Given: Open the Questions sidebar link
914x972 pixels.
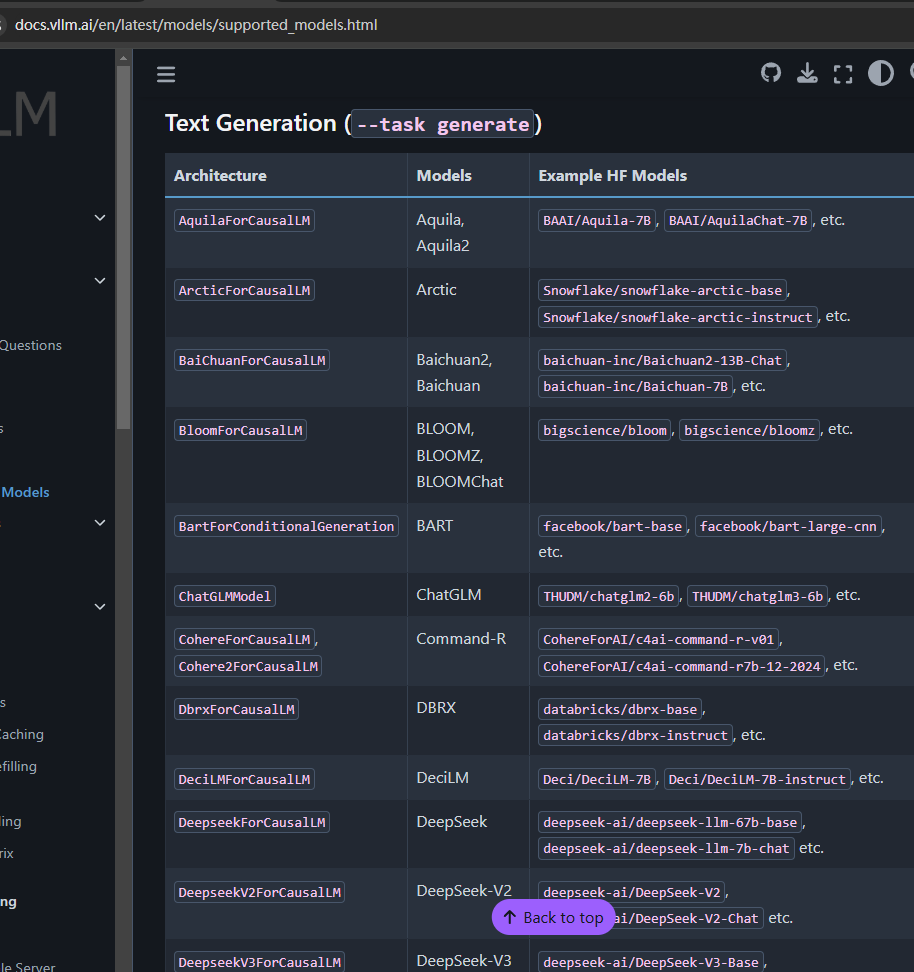Looking at the screenshot, I should [x=31, y=345].
